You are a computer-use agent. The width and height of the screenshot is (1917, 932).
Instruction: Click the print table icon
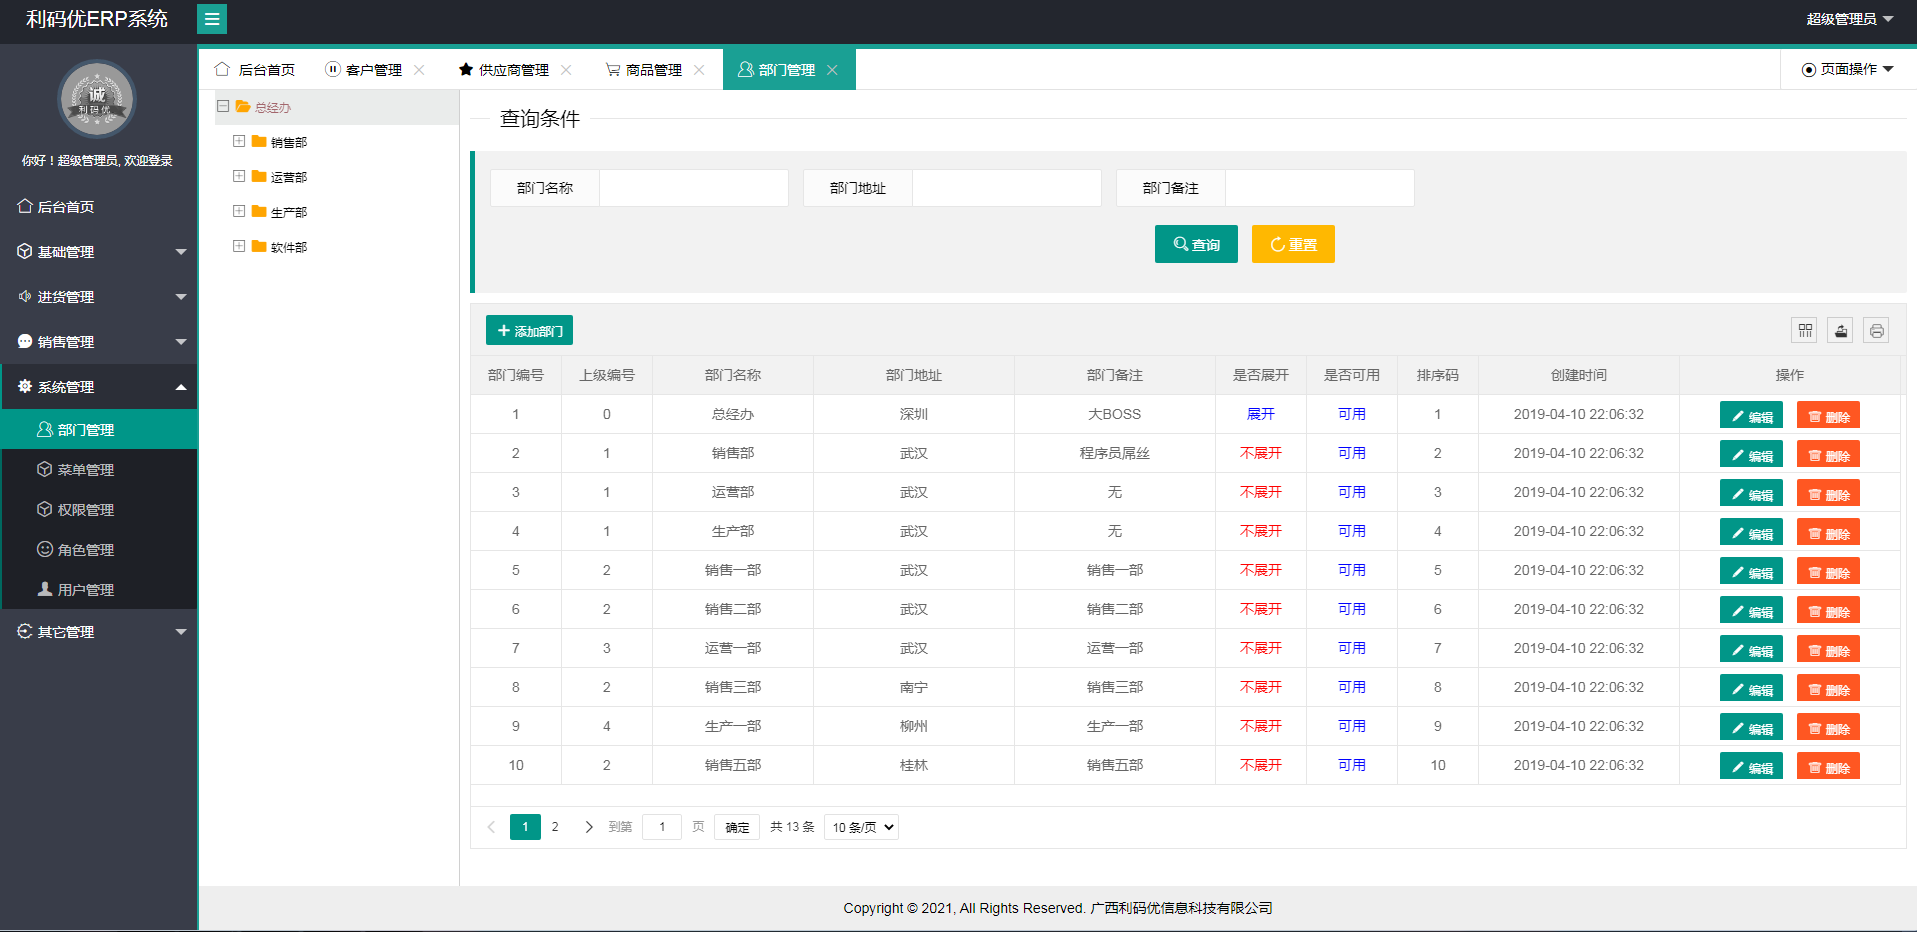(x=1877, y=330)
